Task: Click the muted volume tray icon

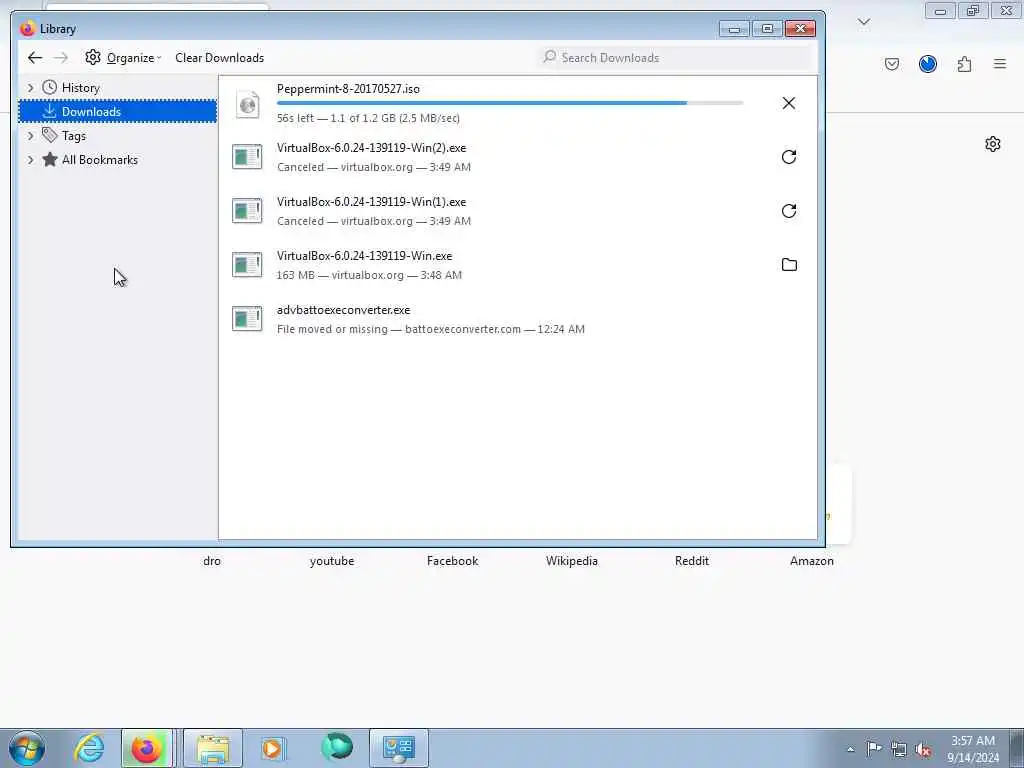Action: click(923, 749)
